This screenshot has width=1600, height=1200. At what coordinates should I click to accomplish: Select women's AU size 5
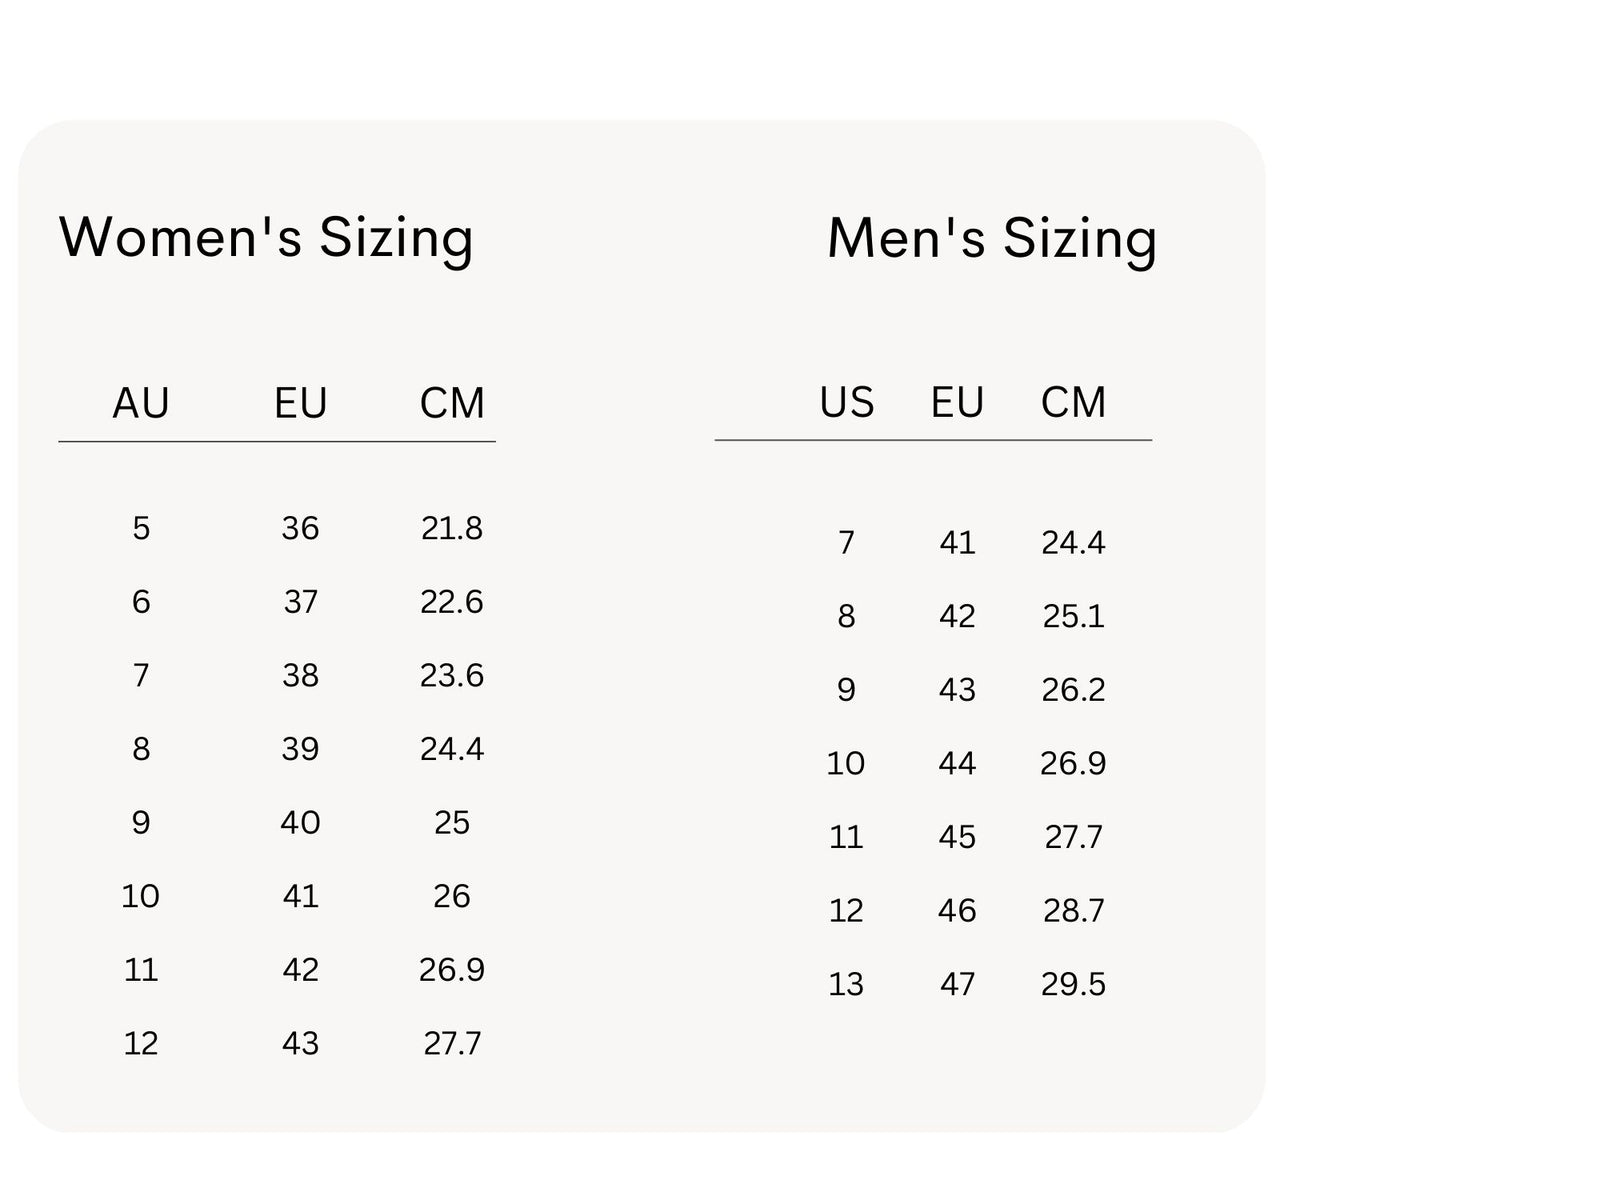(x=141, y=528)
